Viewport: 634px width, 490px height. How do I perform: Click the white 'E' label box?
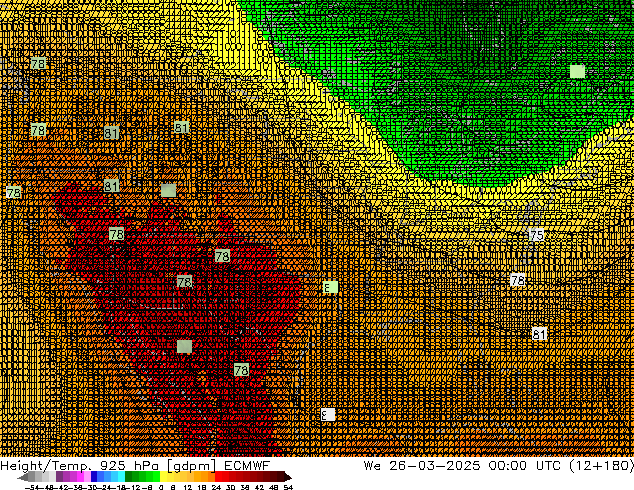tap(328, 415)
